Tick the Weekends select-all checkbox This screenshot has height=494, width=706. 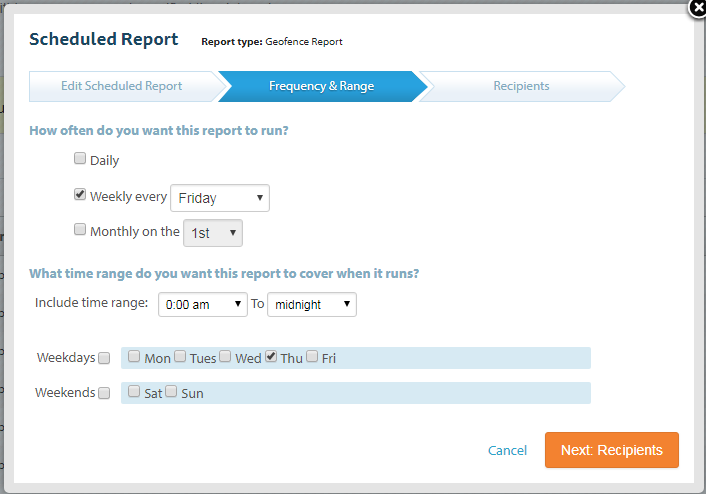[104, 393]
